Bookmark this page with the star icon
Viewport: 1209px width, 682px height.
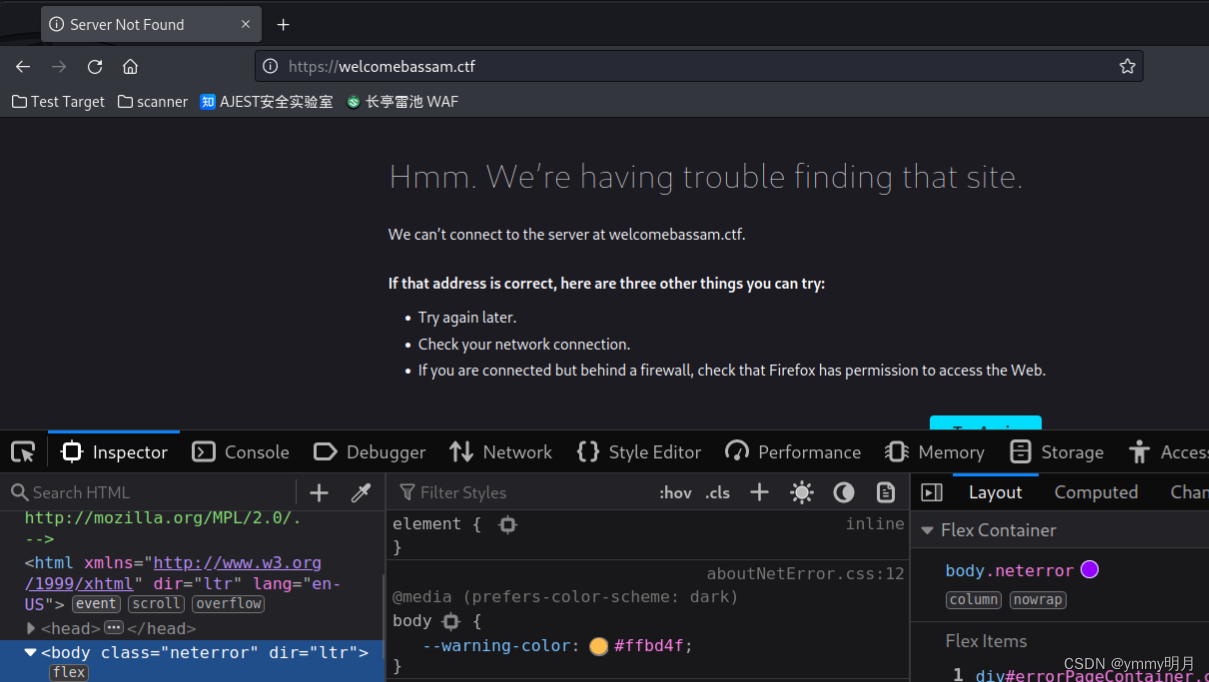coord(1127,66)
